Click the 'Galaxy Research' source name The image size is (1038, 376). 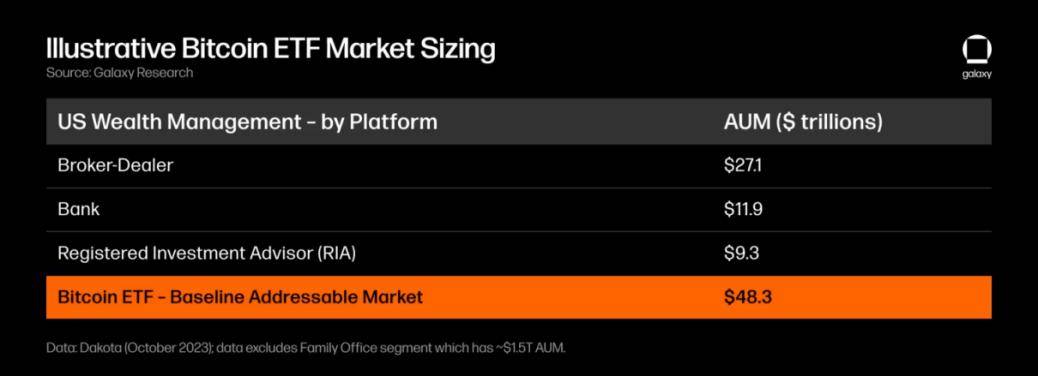click(138, 73)
